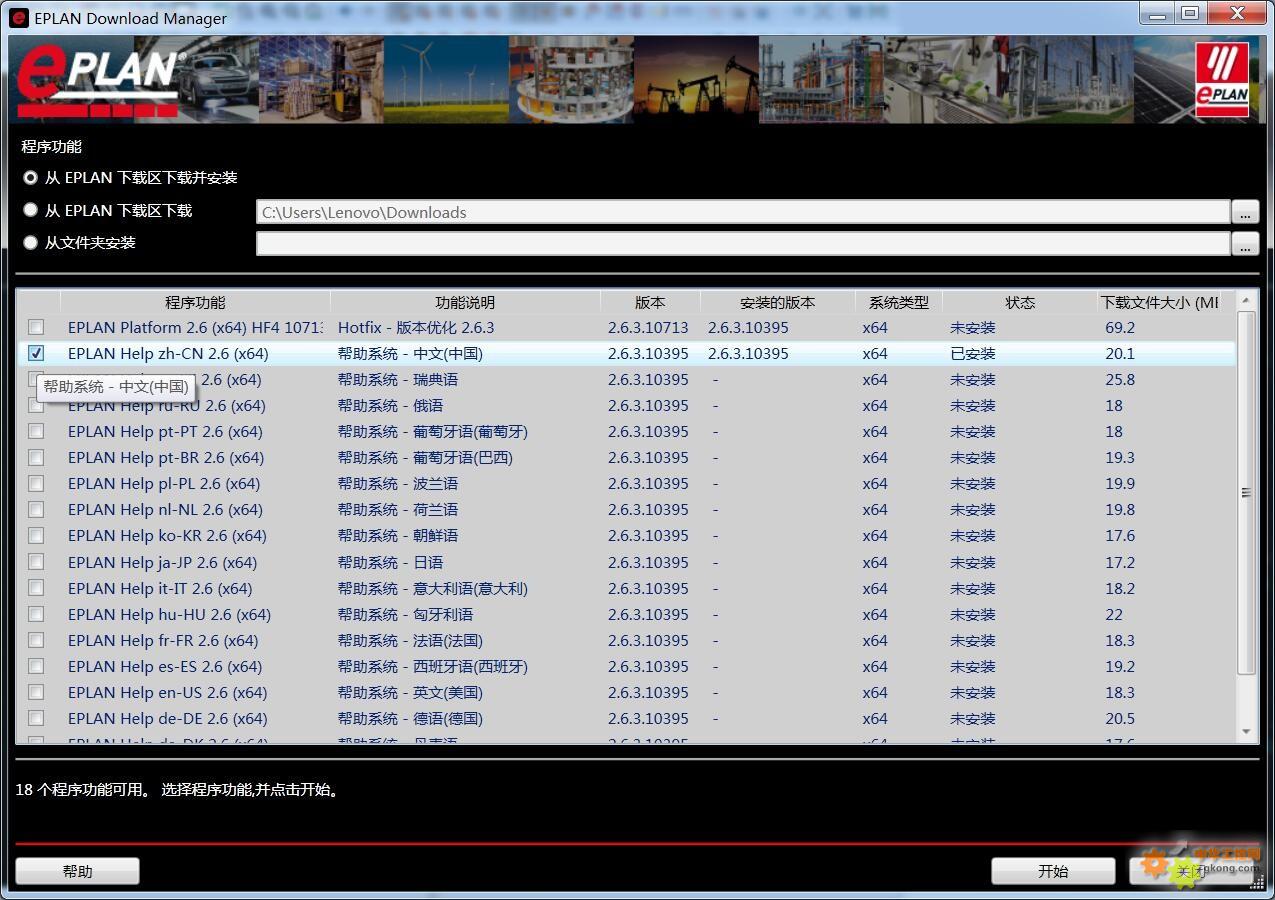Browse for the download folder path

coord(1245,212)
